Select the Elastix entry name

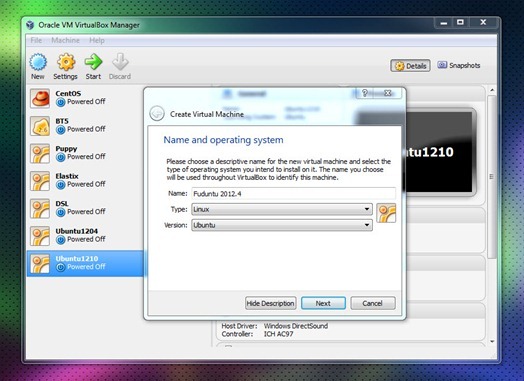click(x=67, y=176)
